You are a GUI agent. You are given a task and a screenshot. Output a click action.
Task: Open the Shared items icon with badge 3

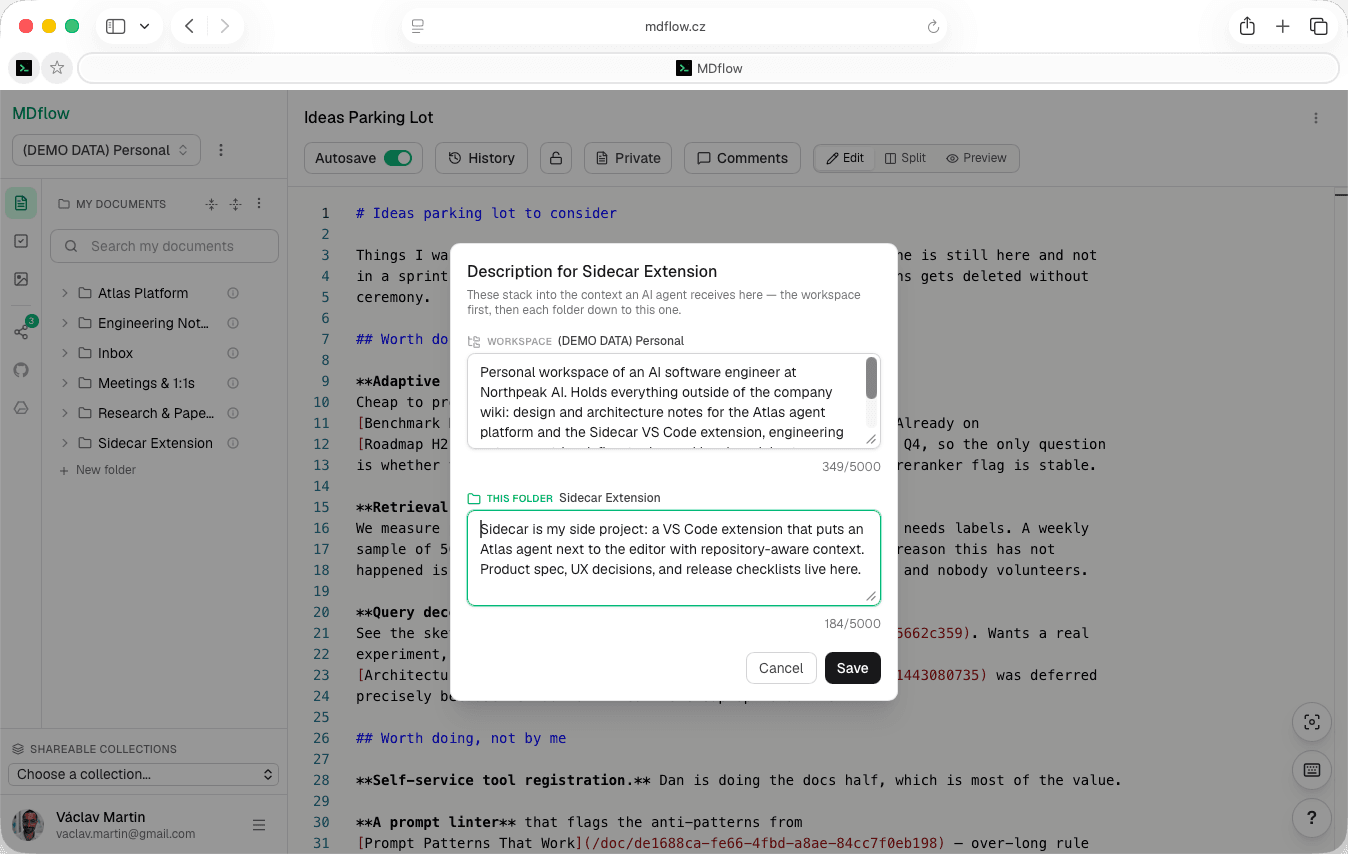(x=21, y=331)
